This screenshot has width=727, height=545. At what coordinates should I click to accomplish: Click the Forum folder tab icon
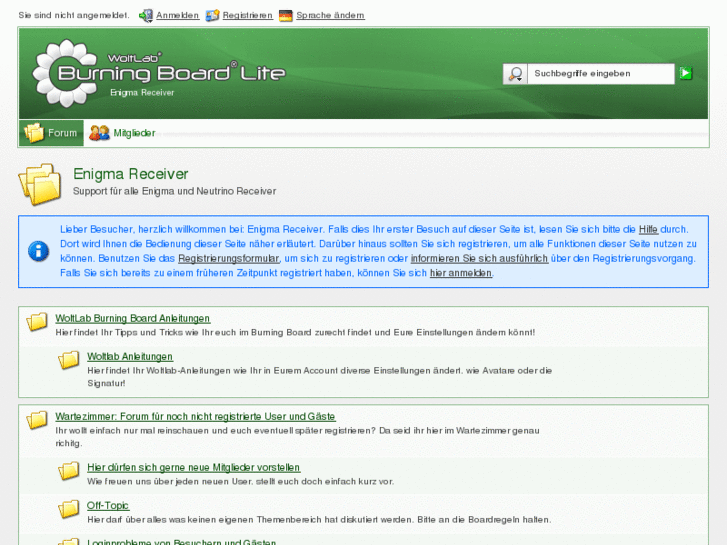[x=34, y=133]
